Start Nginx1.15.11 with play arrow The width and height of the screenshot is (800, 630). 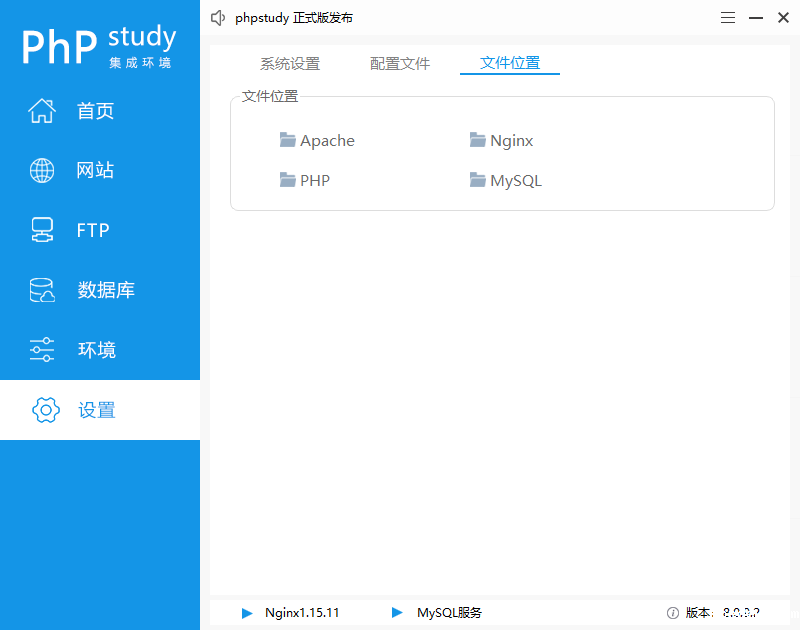[247, 613]
